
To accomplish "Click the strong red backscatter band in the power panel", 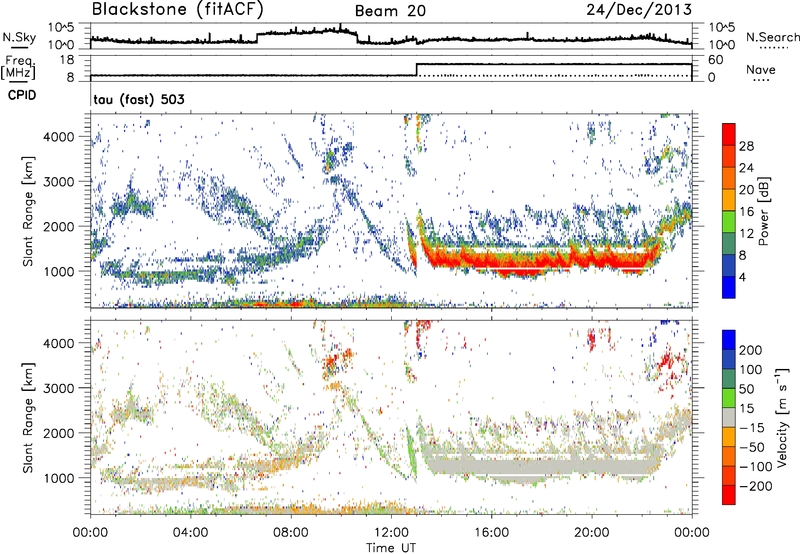I will pyautogui.click(x=541, y=260).
